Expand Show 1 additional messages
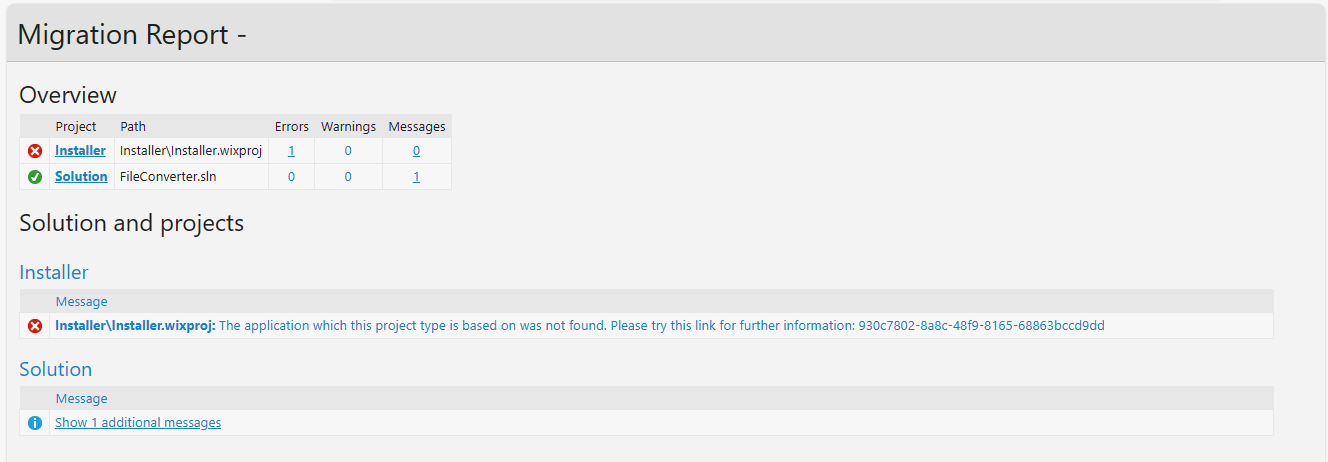Screen dimensions: 1328x462 [138, 423]
